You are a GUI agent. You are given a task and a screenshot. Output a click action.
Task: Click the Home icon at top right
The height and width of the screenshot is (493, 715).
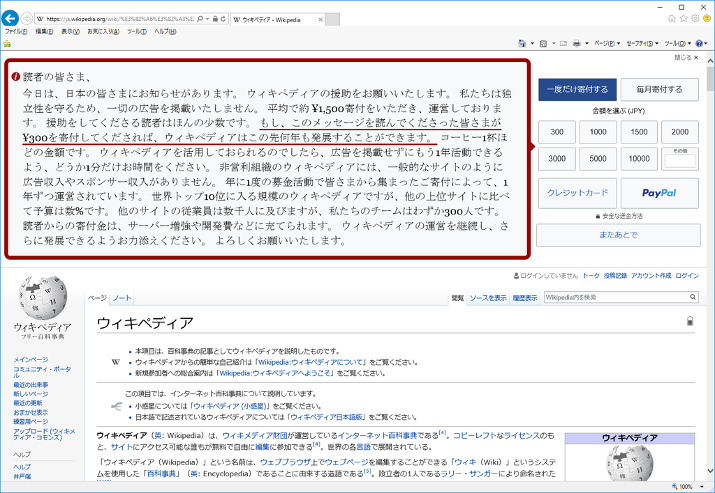672,19
